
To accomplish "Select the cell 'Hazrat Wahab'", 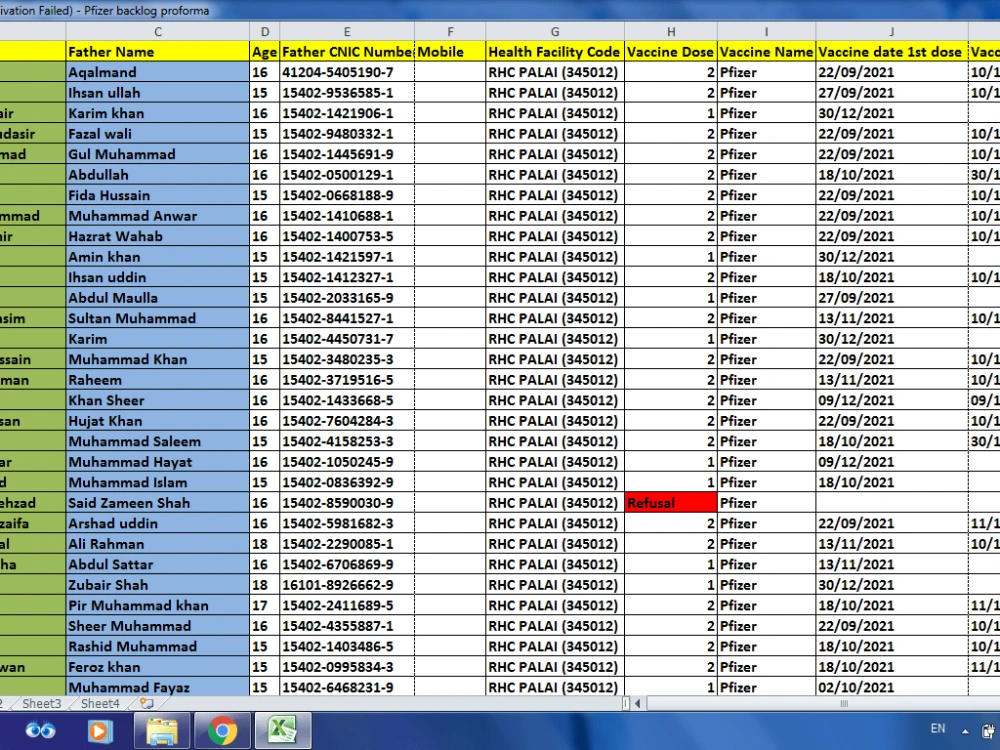I will coord(158,236).
